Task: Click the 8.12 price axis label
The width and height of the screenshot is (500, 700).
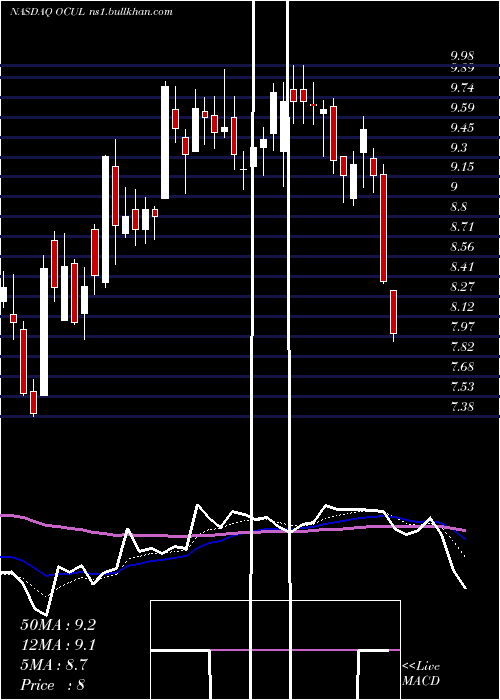Action: [462, 307]
